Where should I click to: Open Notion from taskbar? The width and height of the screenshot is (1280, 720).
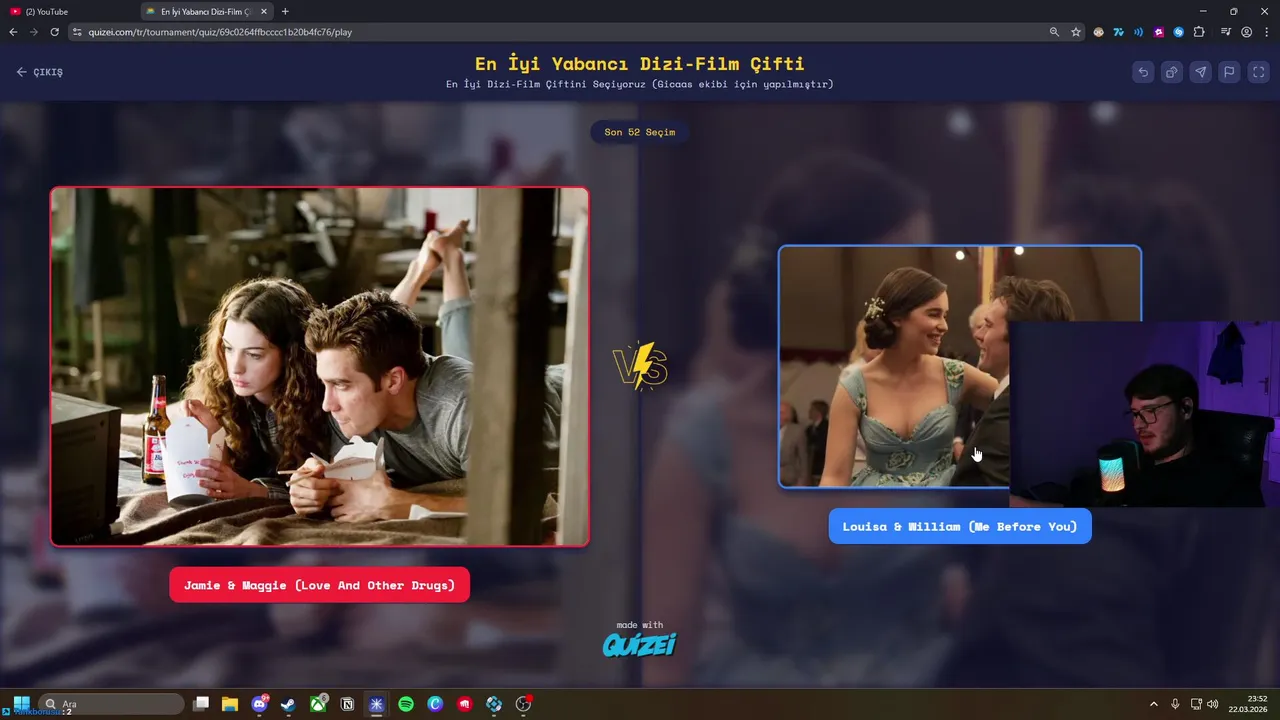click(x=347, y=704)
